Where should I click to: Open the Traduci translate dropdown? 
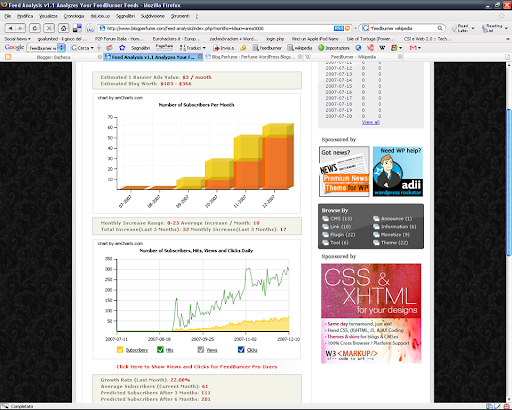(x=204, y=48)
